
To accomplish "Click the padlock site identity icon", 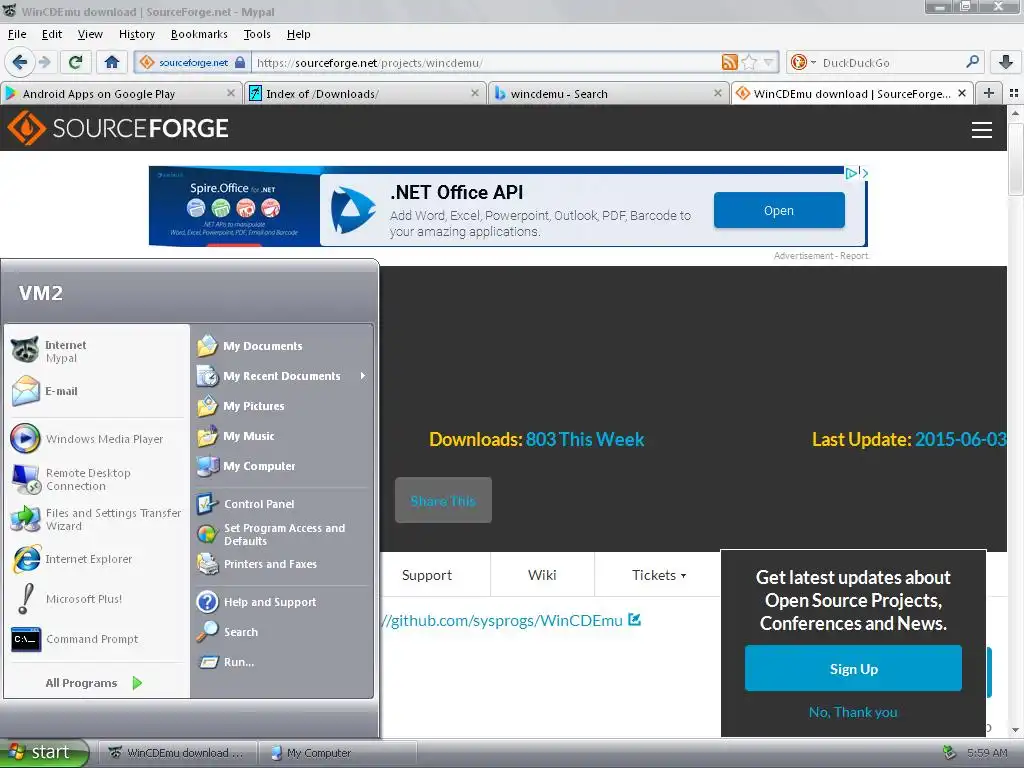I will coord(240,63).
